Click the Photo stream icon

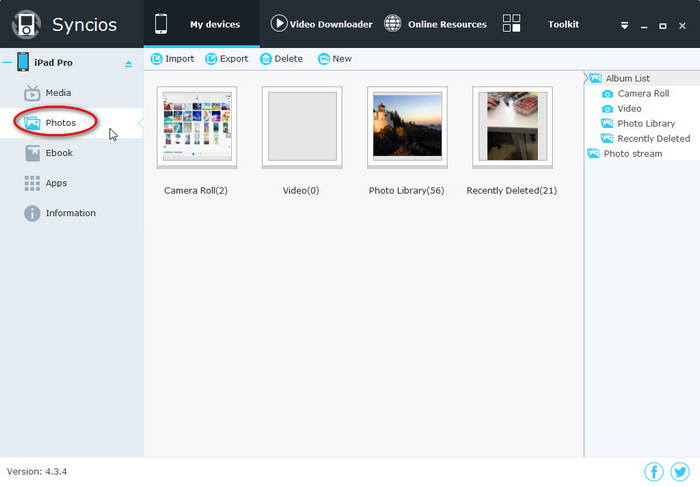click(x=593, y=154)
